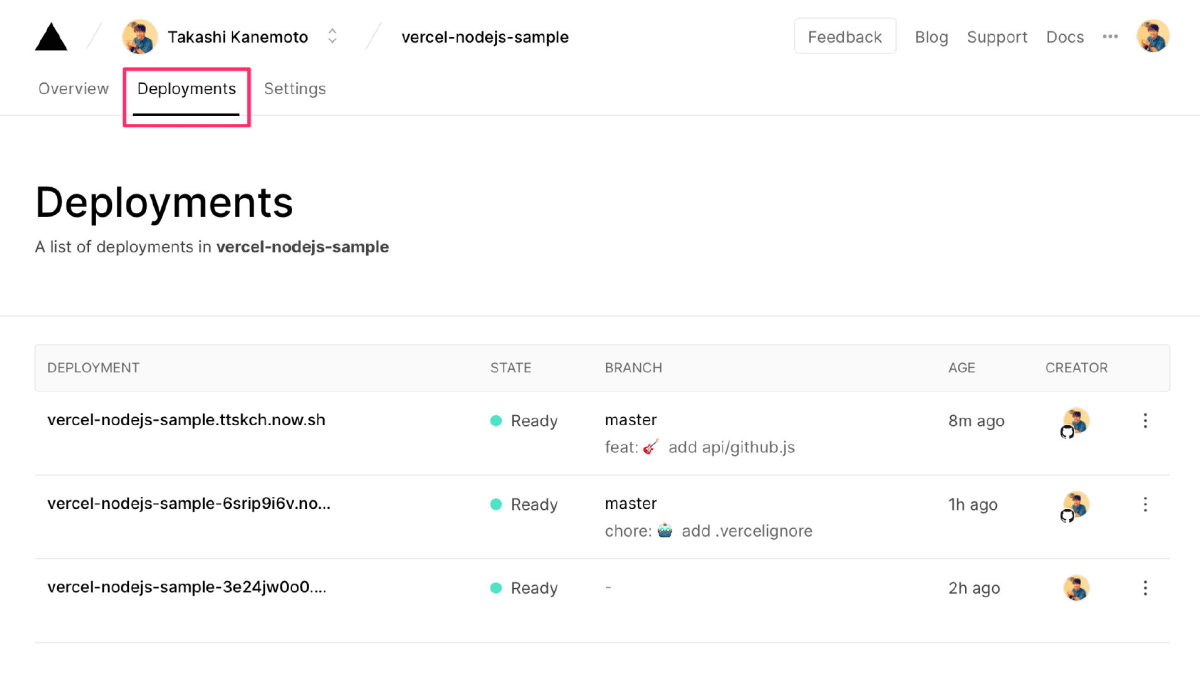This screenshot has height=677, width=1200.
Task: Click the '2h ago' age cell
Action: click(974, 589)
